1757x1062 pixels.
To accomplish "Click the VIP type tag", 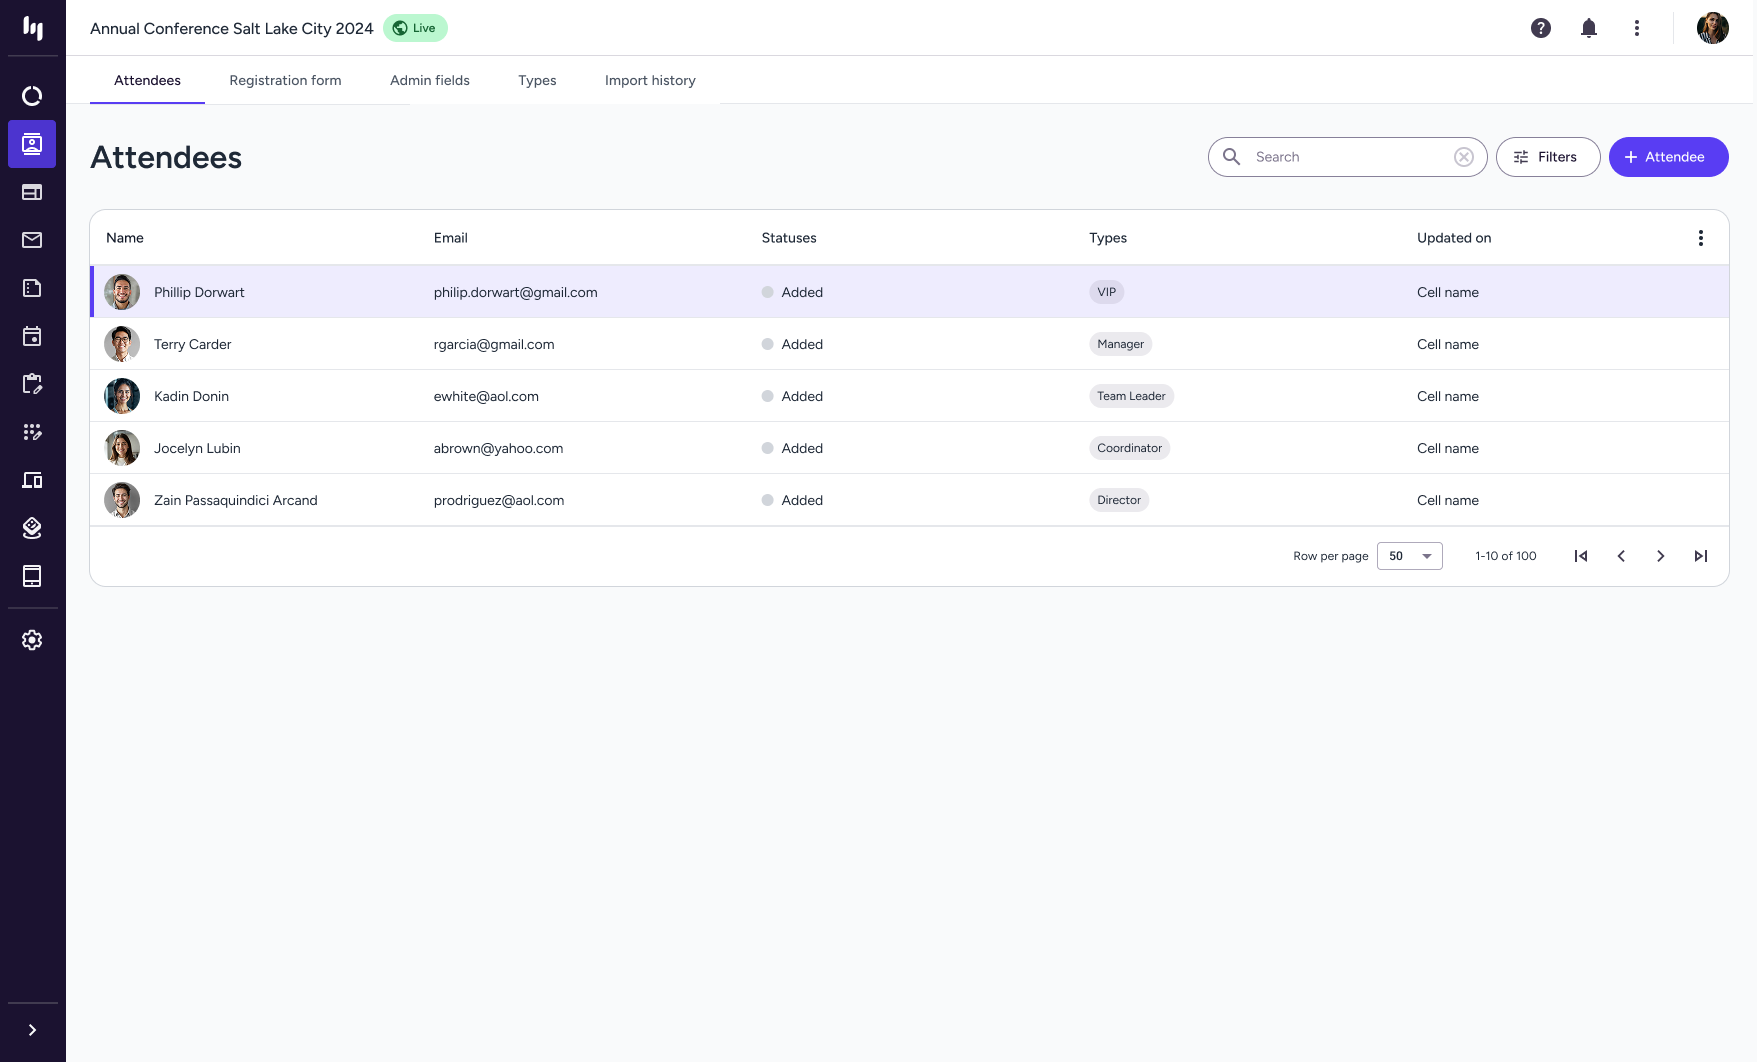I will [x=1106, y=292].
